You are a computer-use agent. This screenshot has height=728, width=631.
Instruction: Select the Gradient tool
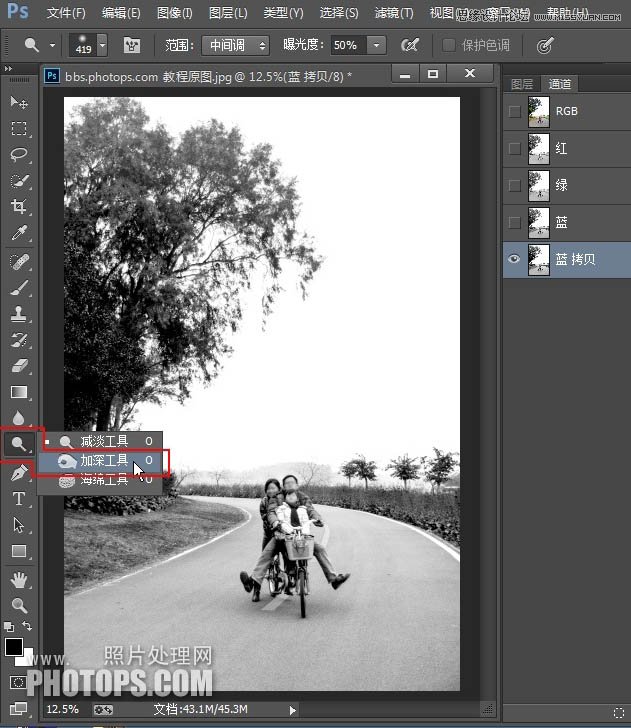19,392
